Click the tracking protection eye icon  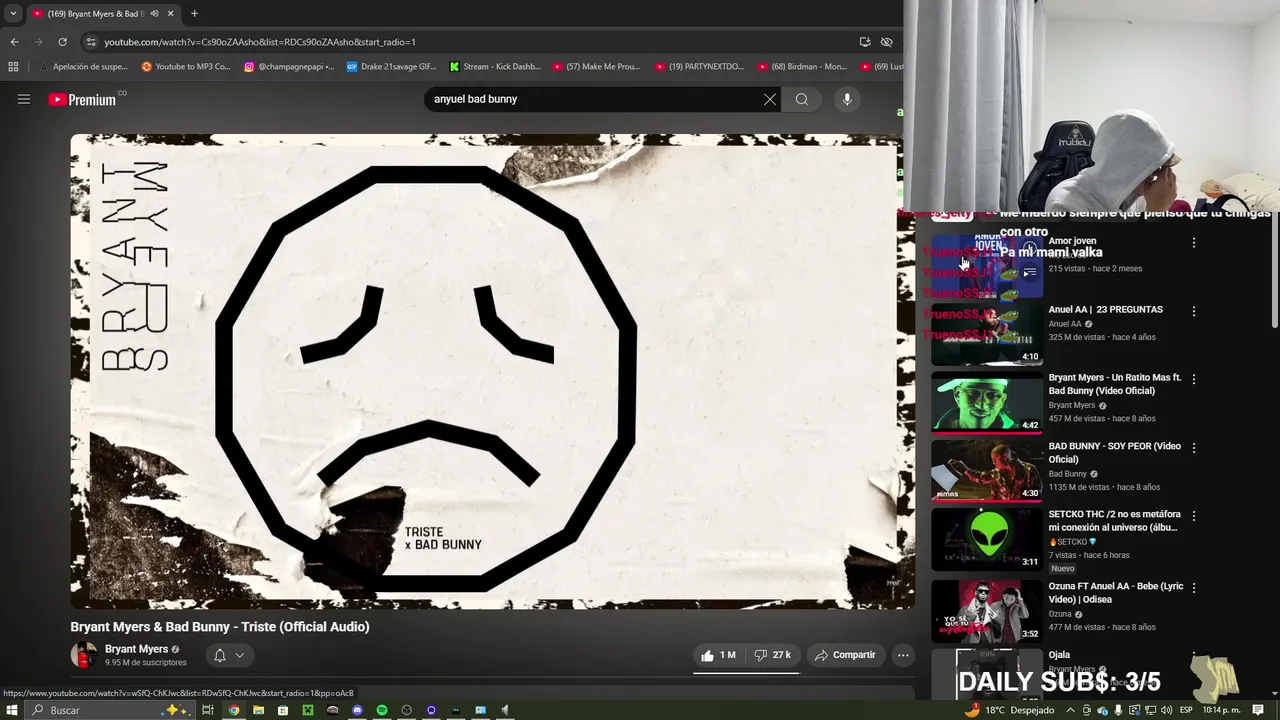(x=886, y=42)
